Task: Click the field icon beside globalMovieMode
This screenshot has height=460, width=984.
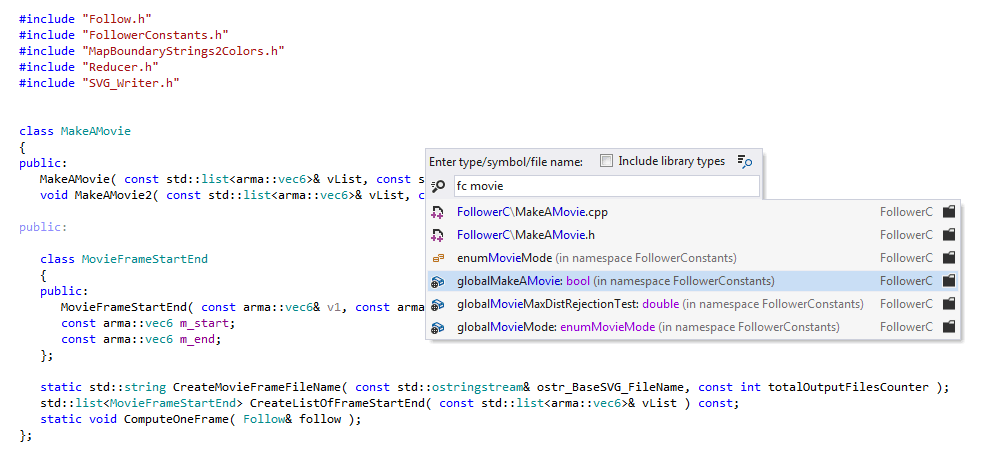Action: (438, 327)
